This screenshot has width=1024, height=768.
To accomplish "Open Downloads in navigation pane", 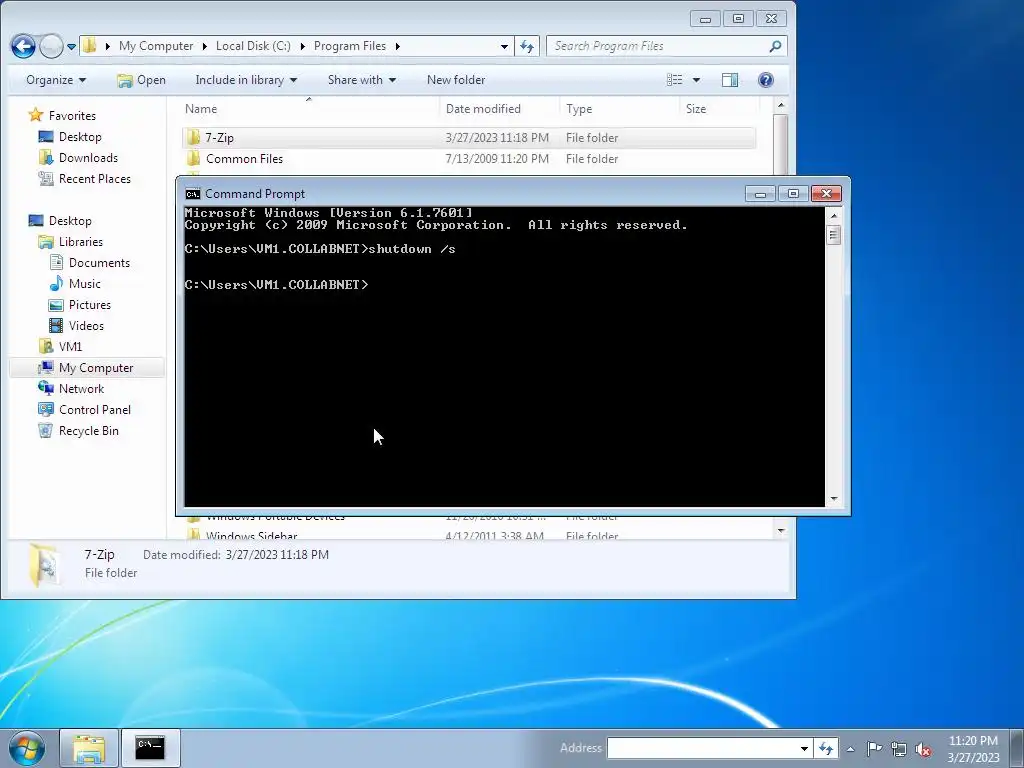I will coord(78,157).
